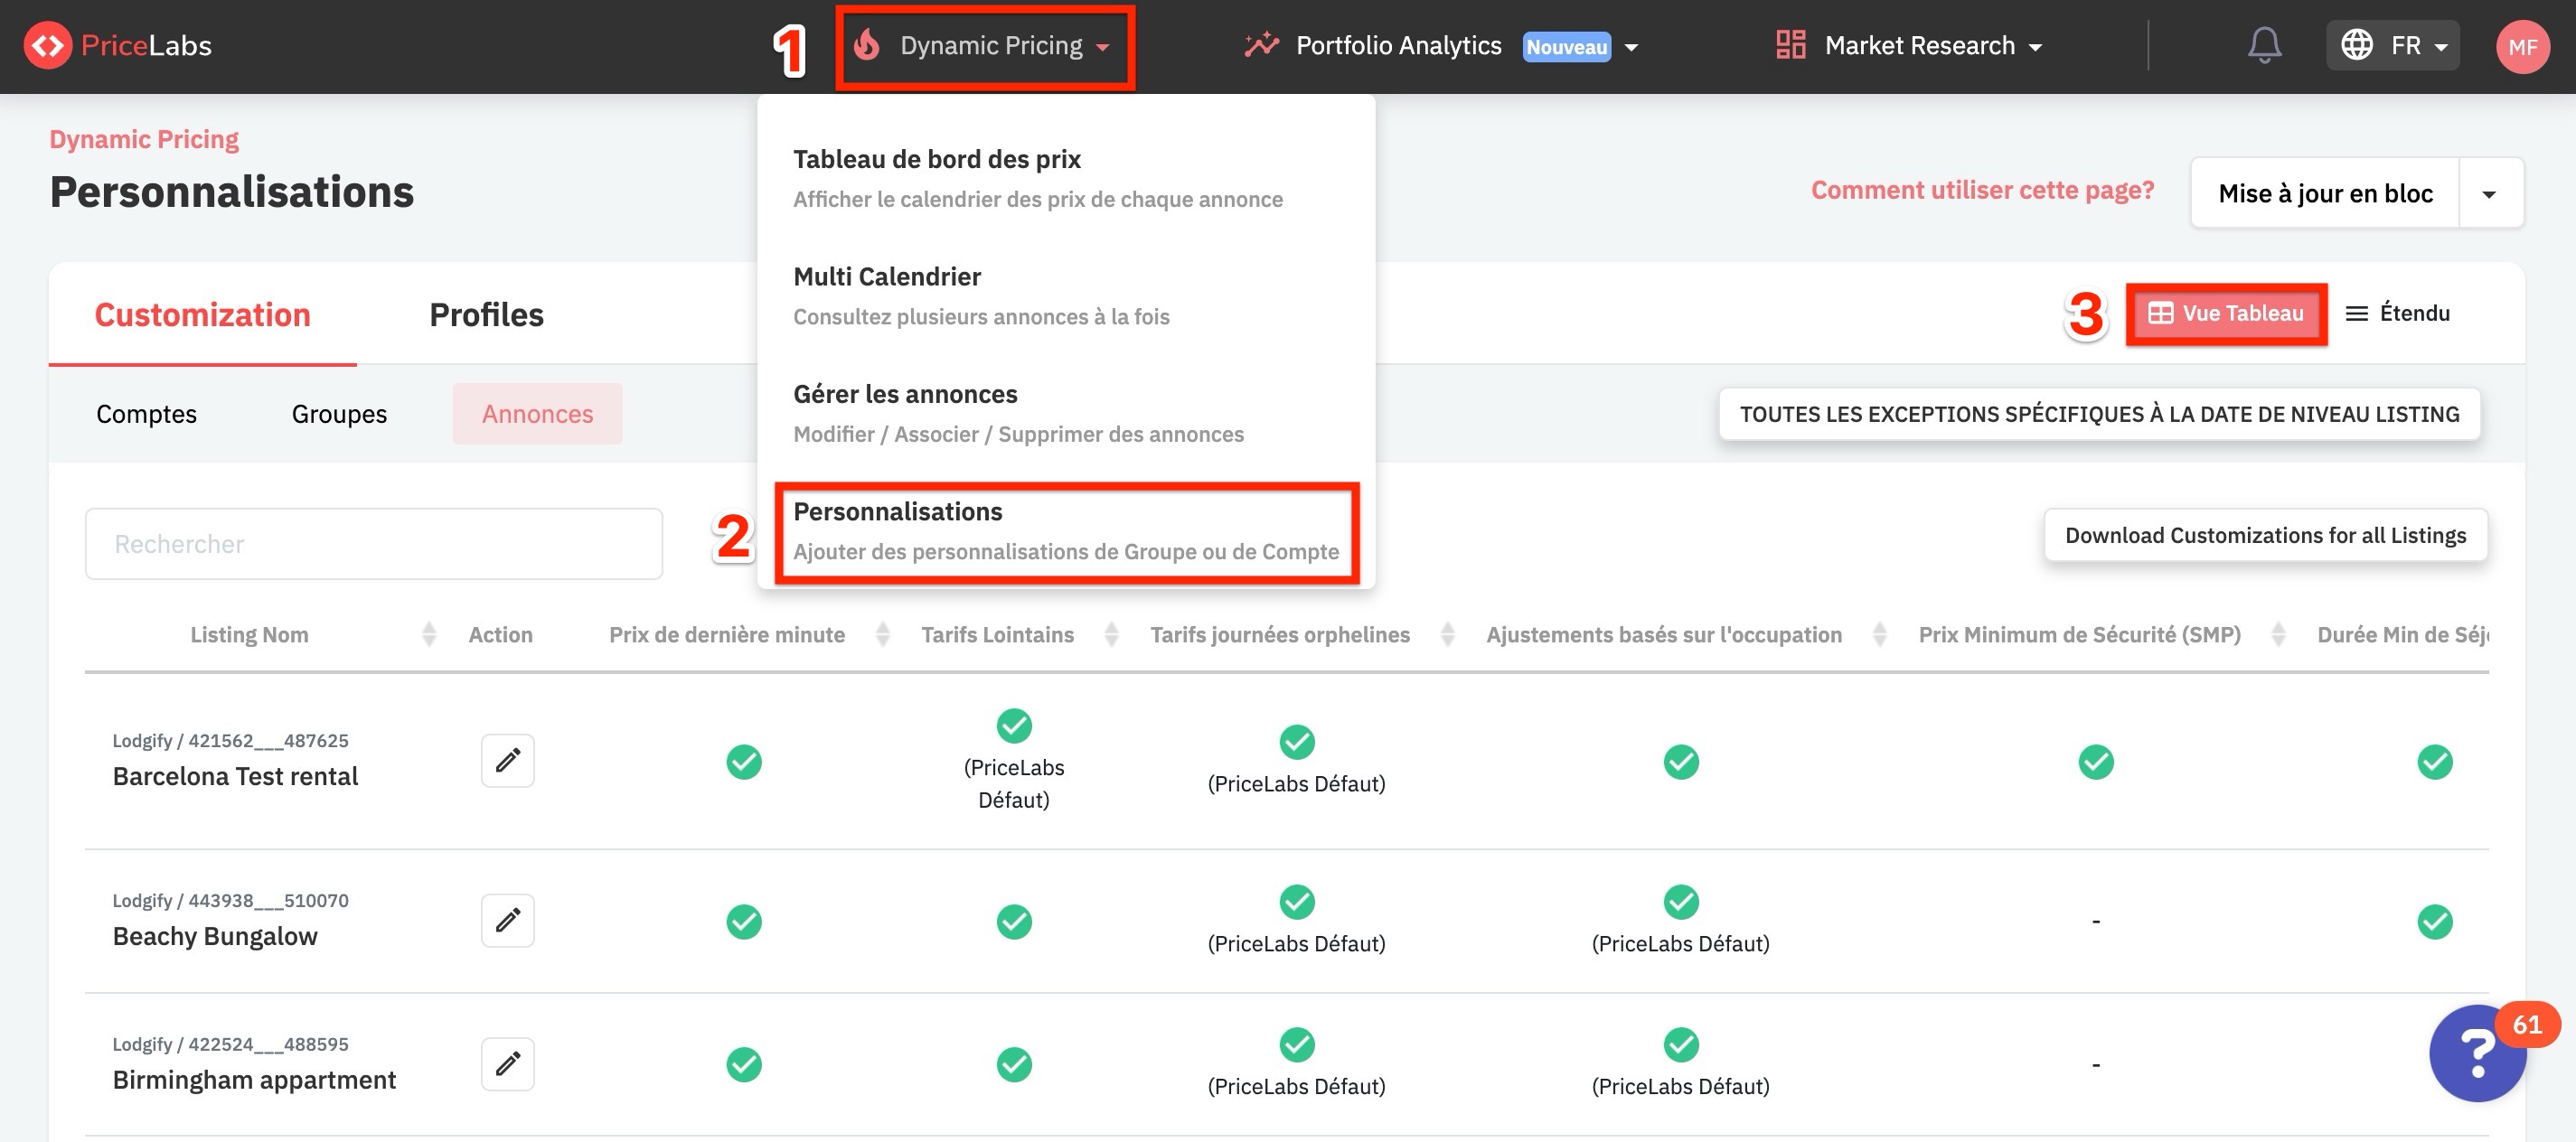Click Lodgify / 421562___487625 text

230,740
